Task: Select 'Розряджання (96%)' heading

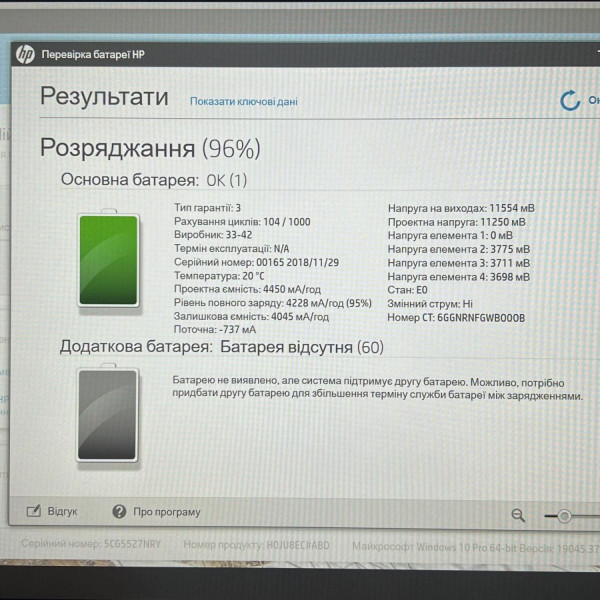Action: [150, 148]
